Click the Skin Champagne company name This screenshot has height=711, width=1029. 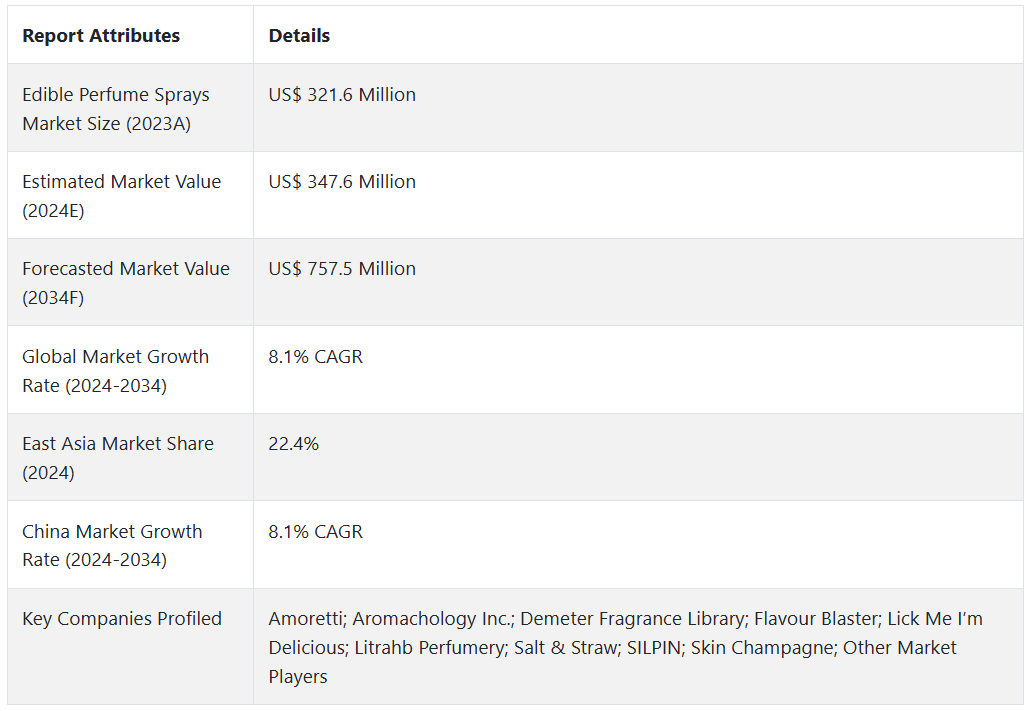pyautogui.click(x=764, y=648)
